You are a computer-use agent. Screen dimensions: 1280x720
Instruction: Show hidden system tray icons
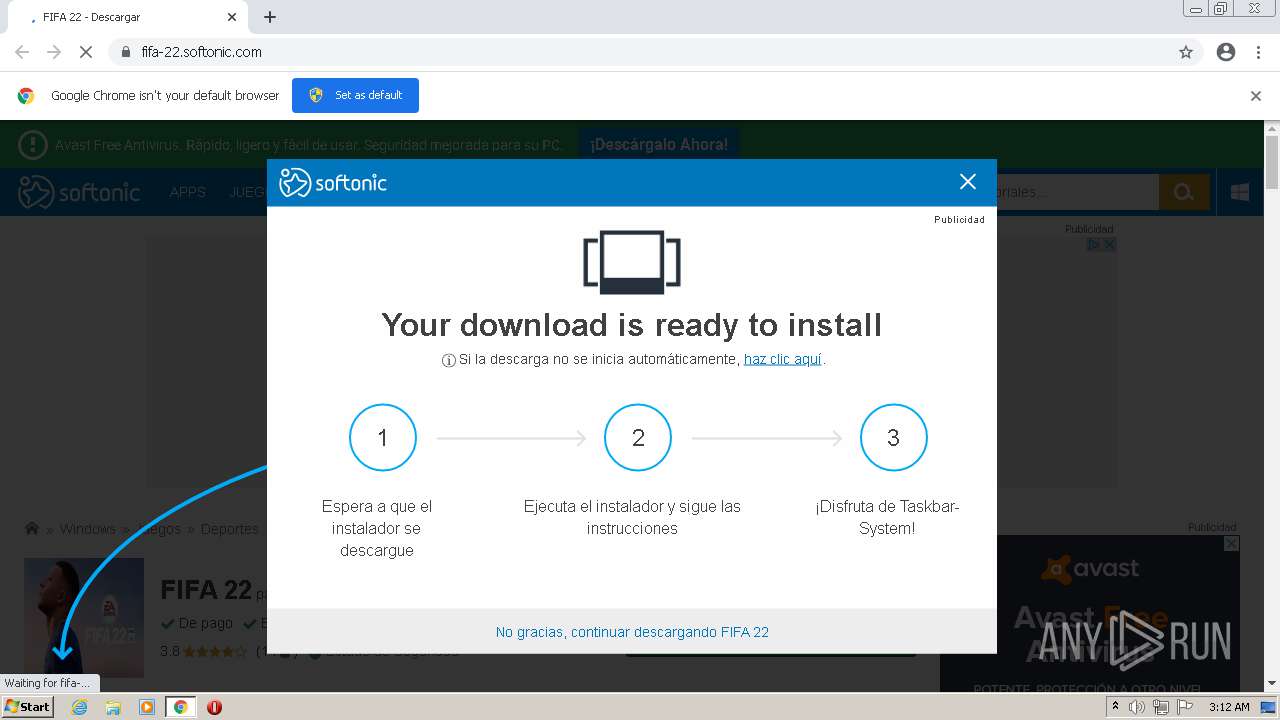1115,707
